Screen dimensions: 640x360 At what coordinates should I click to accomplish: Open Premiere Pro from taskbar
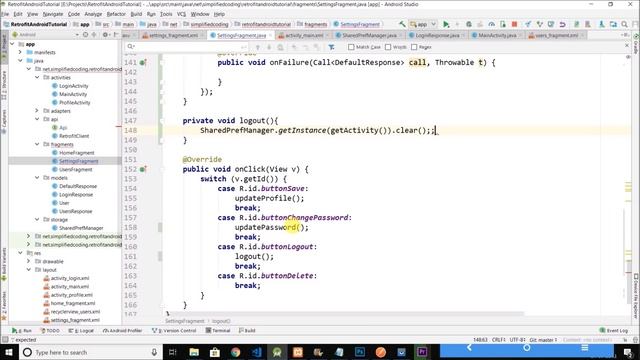[x=422, y=352]
